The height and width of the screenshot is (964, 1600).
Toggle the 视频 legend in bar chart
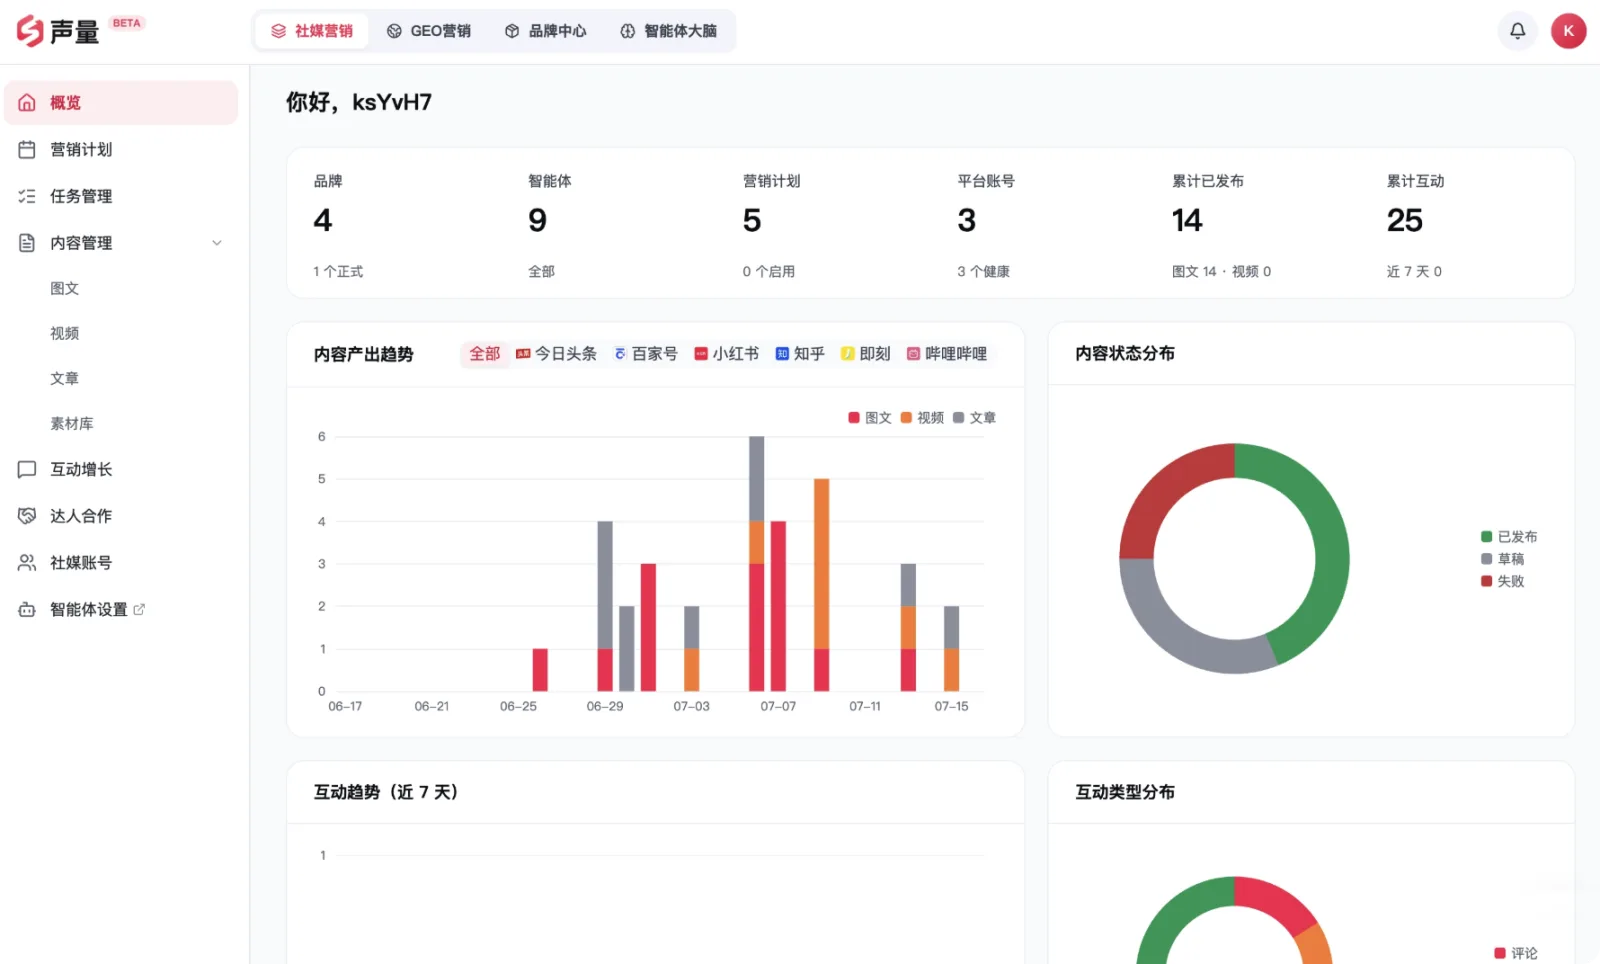[x=922, y=418]
